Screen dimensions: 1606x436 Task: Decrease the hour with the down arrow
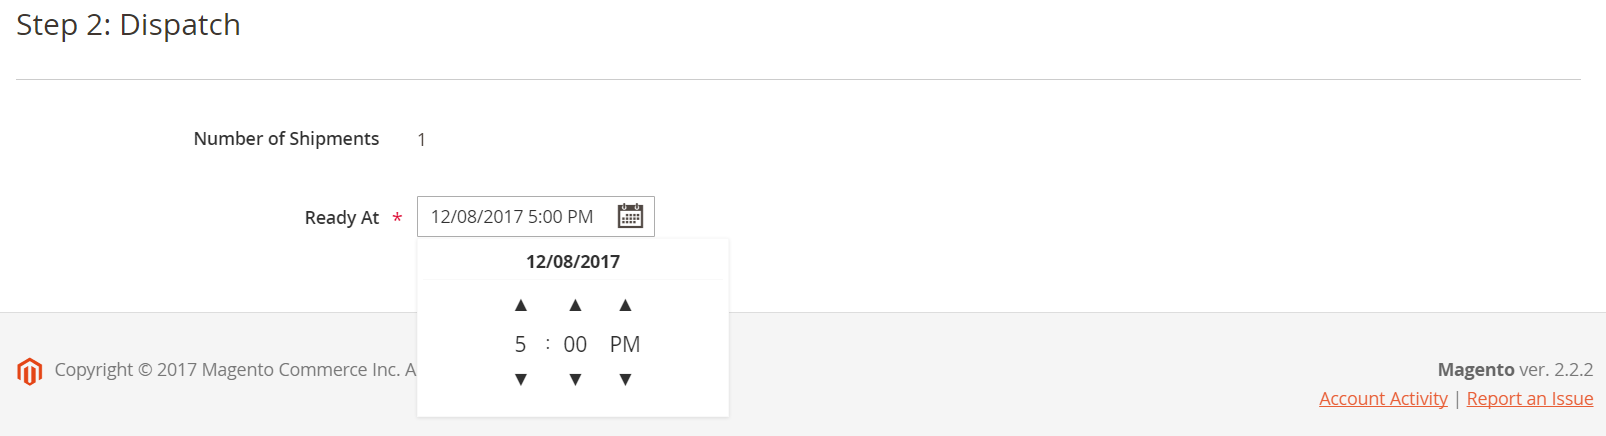click(521, 379)
